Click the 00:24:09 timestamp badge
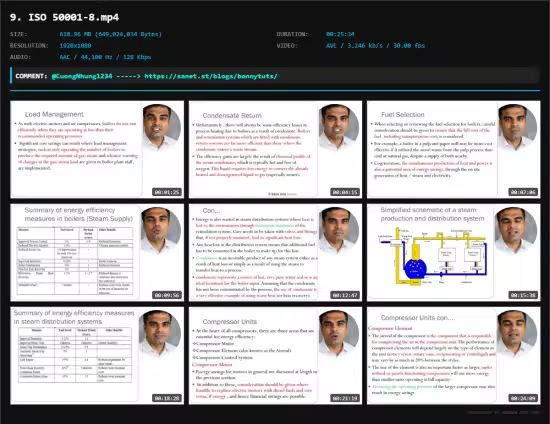Viewport: 550px width, 424px height. 523,398
